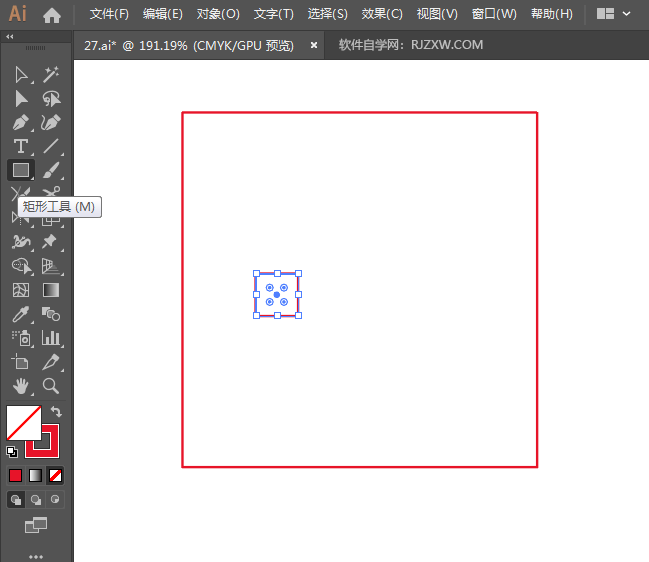Select the Zoom tool

click(51, 386)
